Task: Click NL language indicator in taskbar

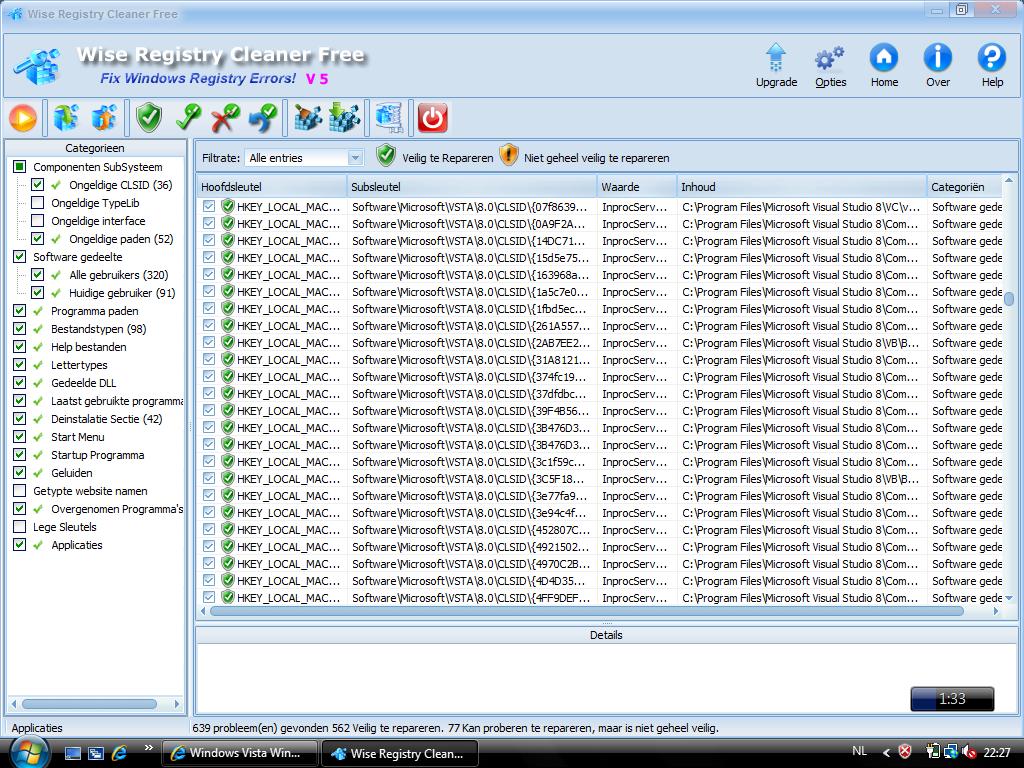Action: 859,751
